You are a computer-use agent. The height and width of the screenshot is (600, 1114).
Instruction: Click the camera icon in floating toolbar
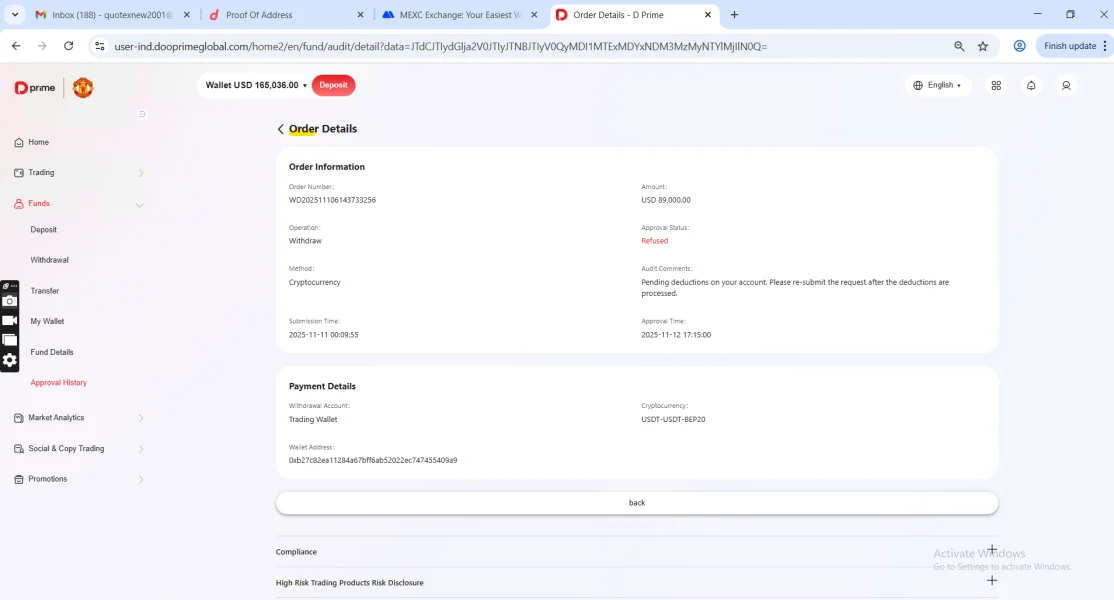tap(10, 301)
